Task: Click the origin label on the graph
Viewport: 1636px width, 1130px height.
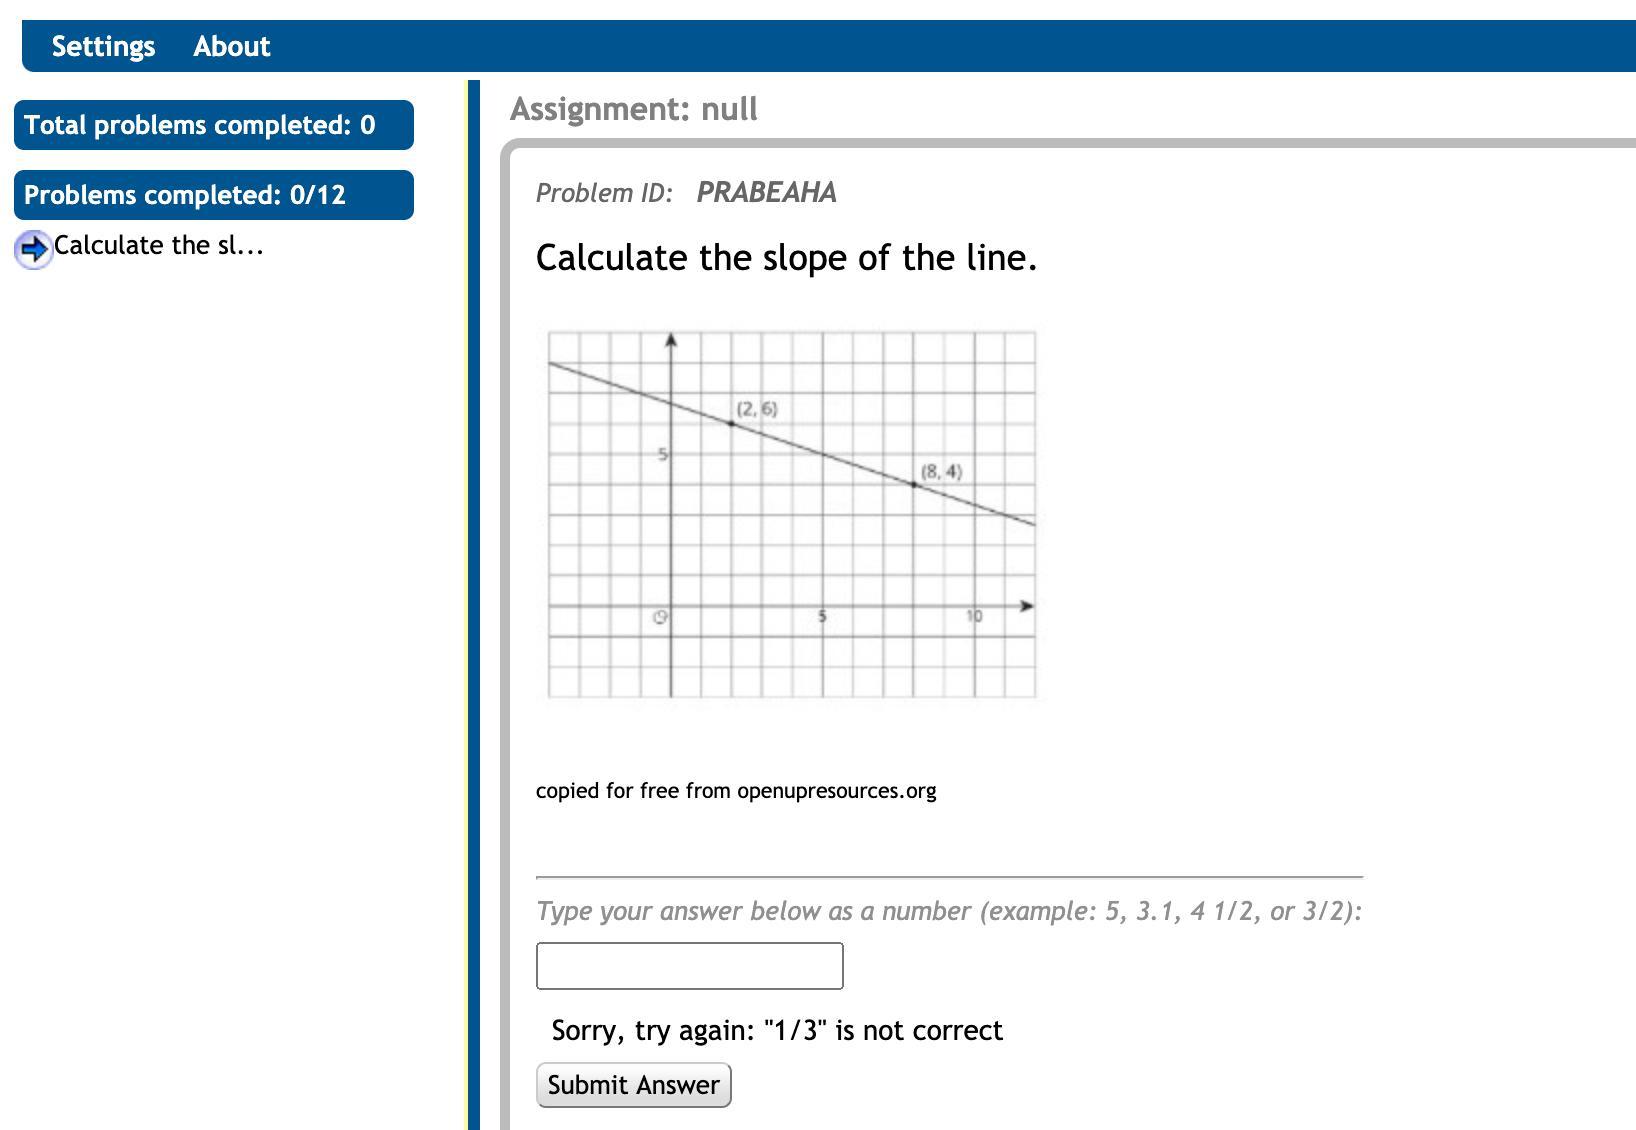Action: (x=659, y=617)
